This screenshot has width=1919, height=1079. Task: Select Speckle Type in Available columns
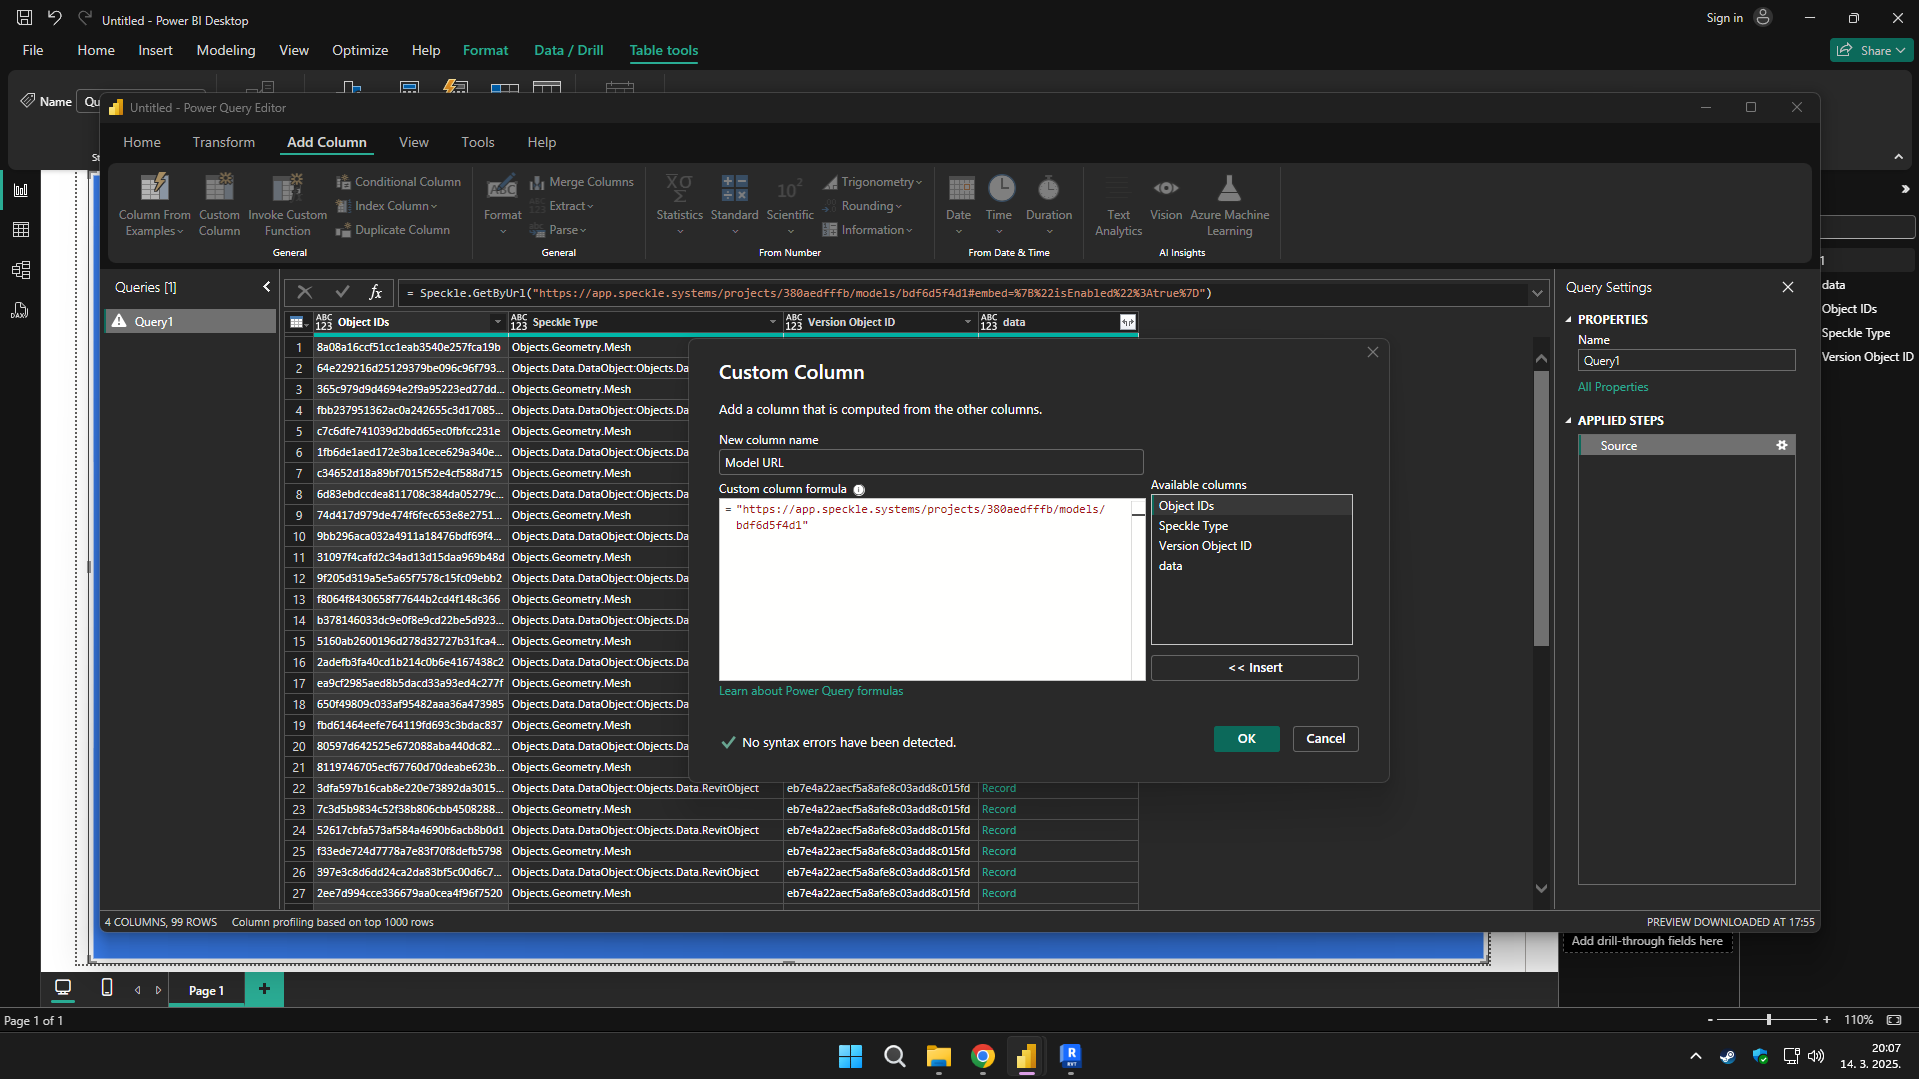(x=1251, y=526)
